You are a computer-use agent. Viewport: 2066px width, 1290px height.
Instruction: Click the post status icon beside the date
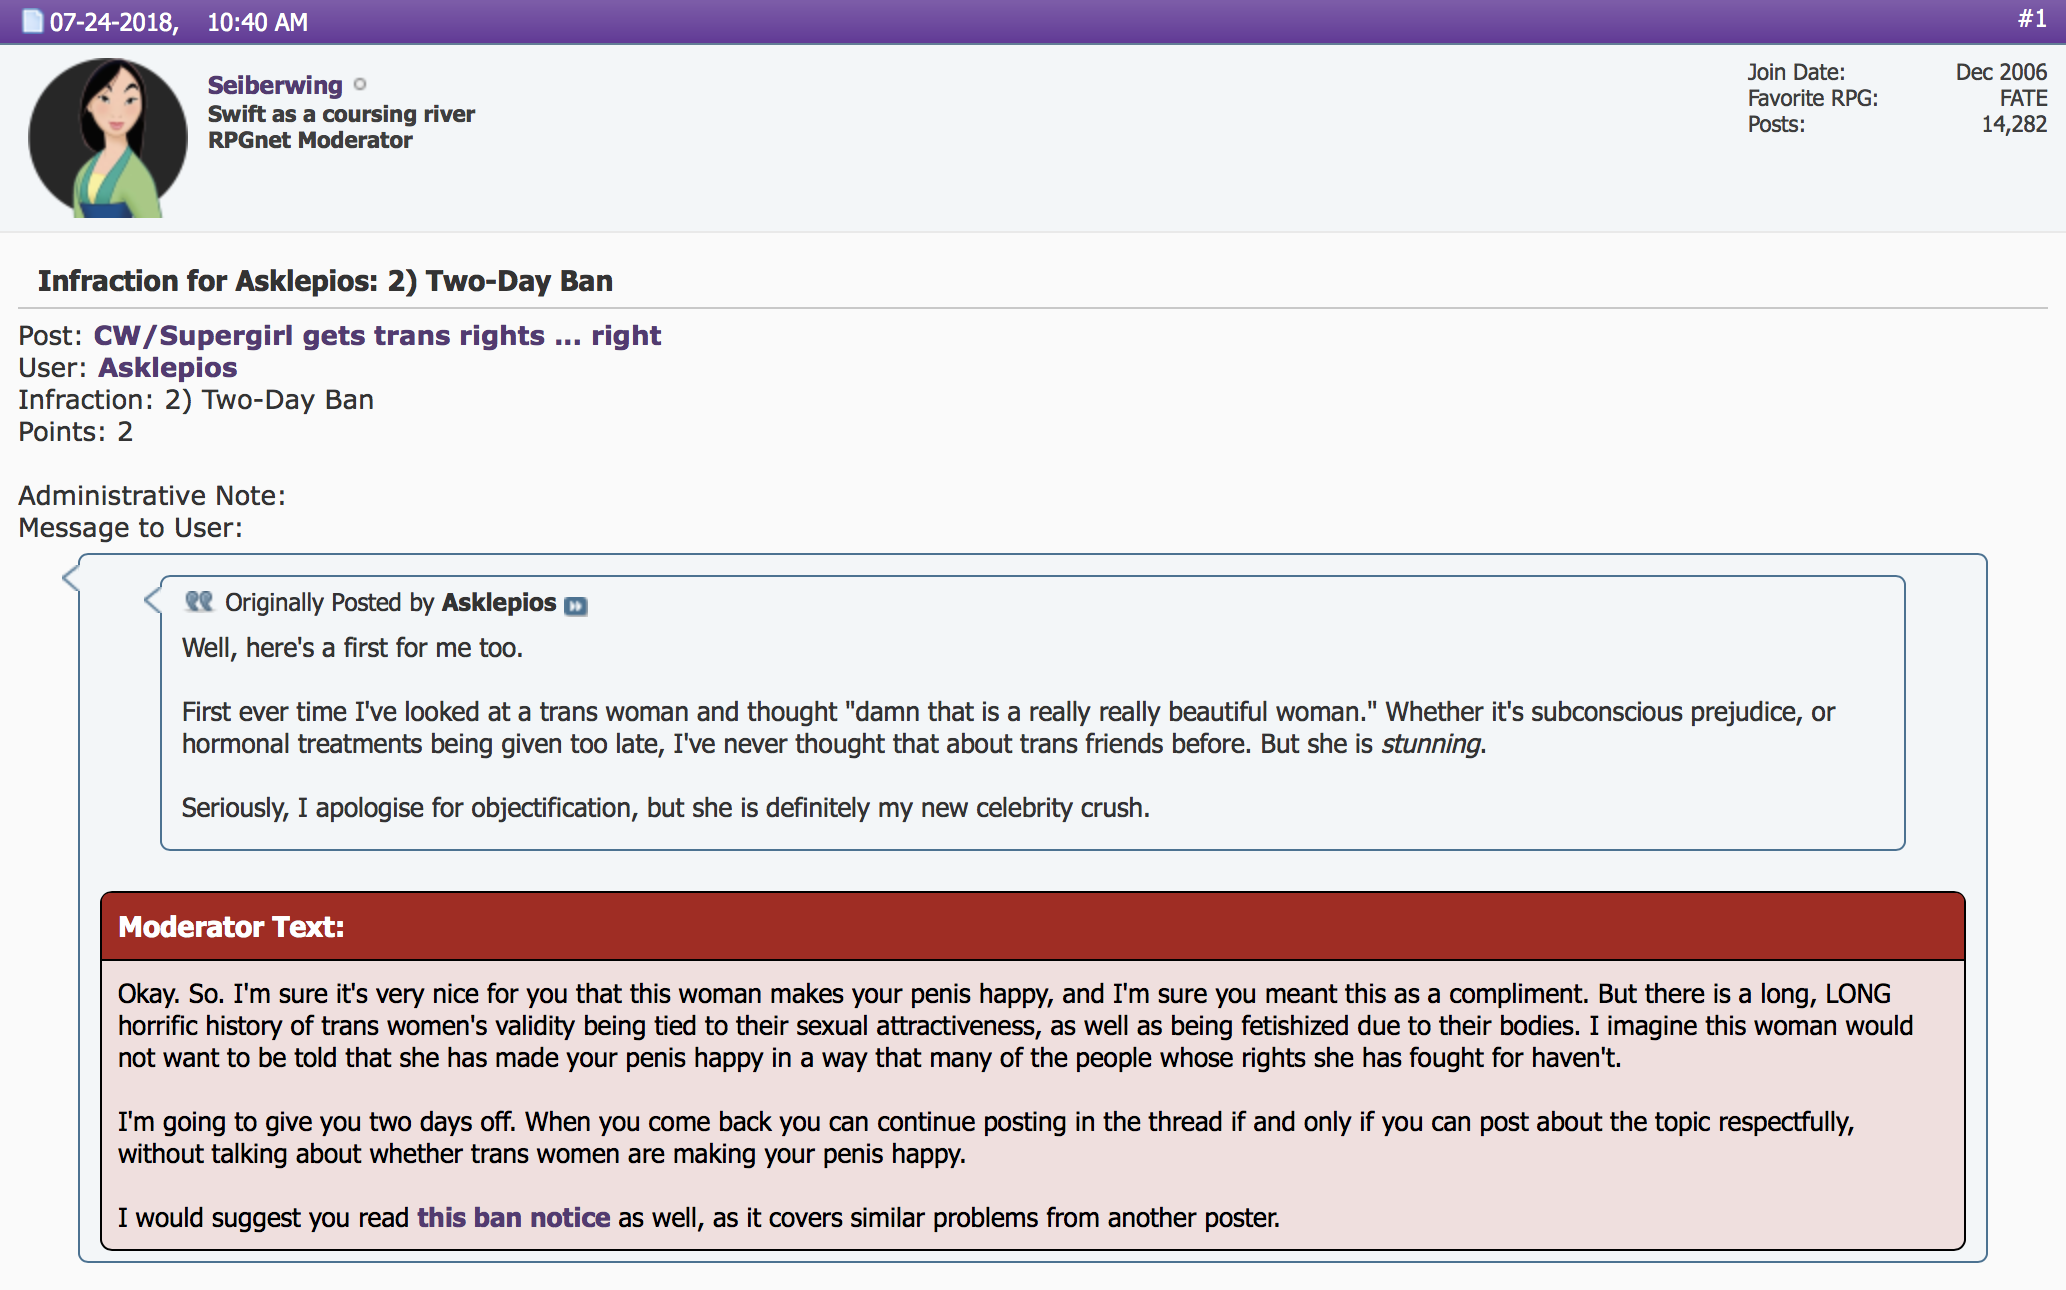coord(32,21)
